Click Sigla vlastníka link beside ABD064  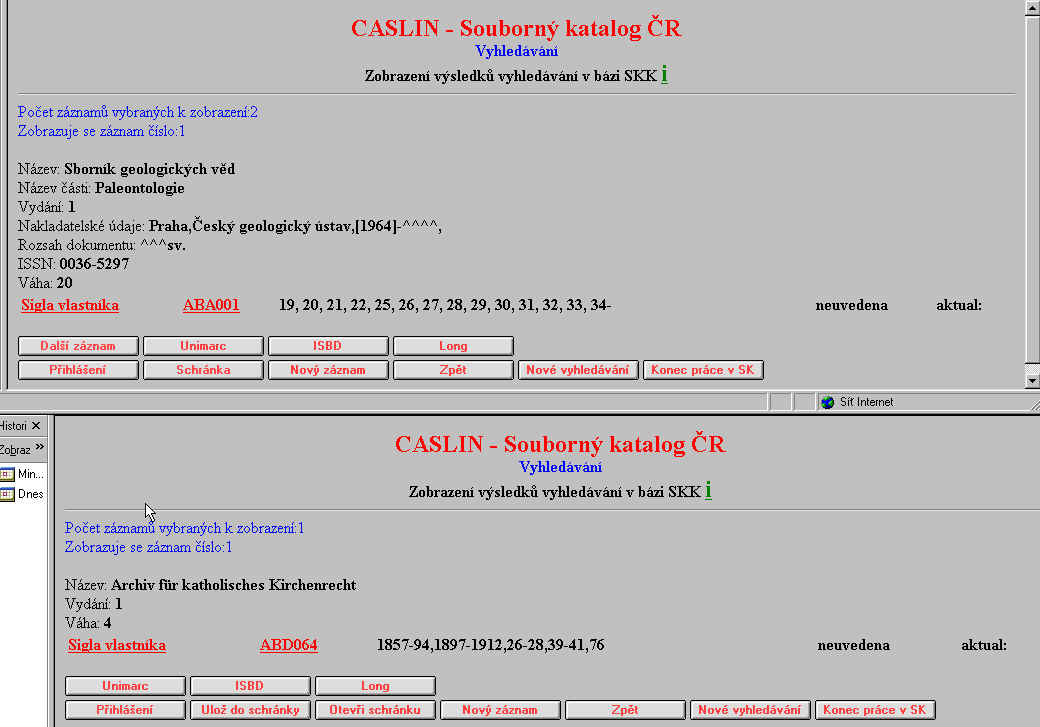(117, 645)
